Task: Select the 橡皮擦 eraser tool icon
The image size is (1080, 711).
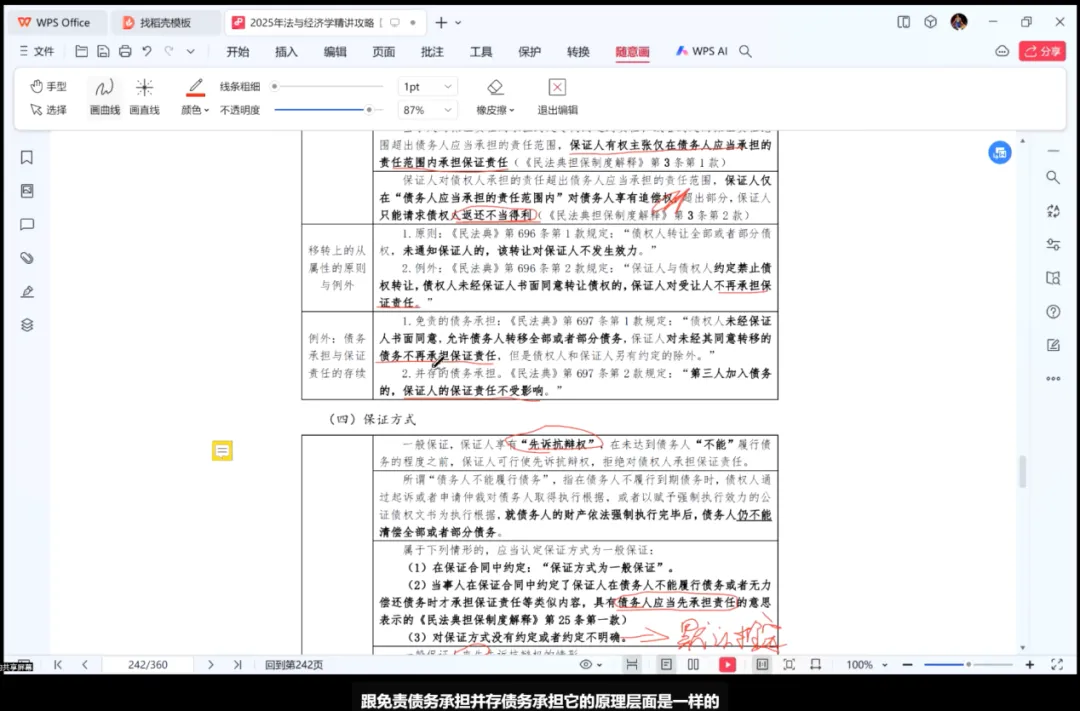Action: coord(495,87)
